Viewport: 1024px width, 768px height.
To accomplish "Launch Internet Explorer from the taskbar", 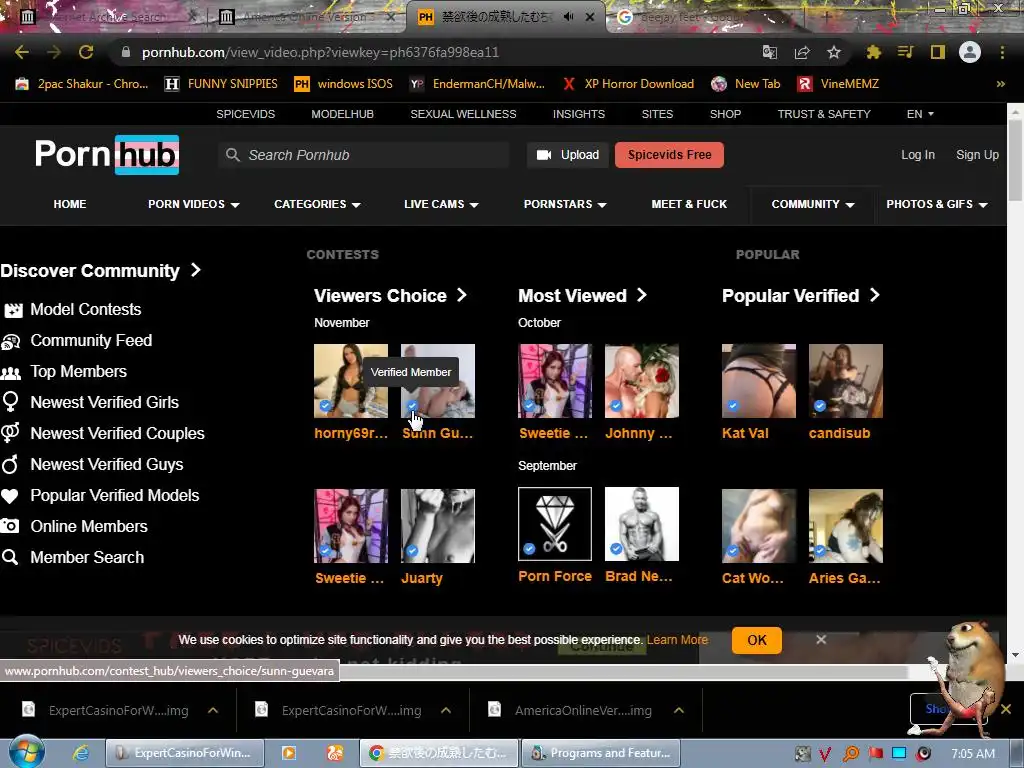I will pyautogui.click(x=80, y=753).
